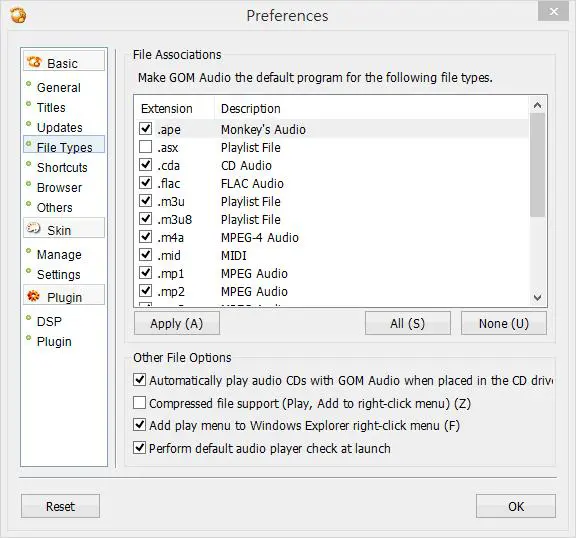The height and width of the screenshot is (538, 576).
Task: Click the bullet icon beside Manage
Action: 29,251
